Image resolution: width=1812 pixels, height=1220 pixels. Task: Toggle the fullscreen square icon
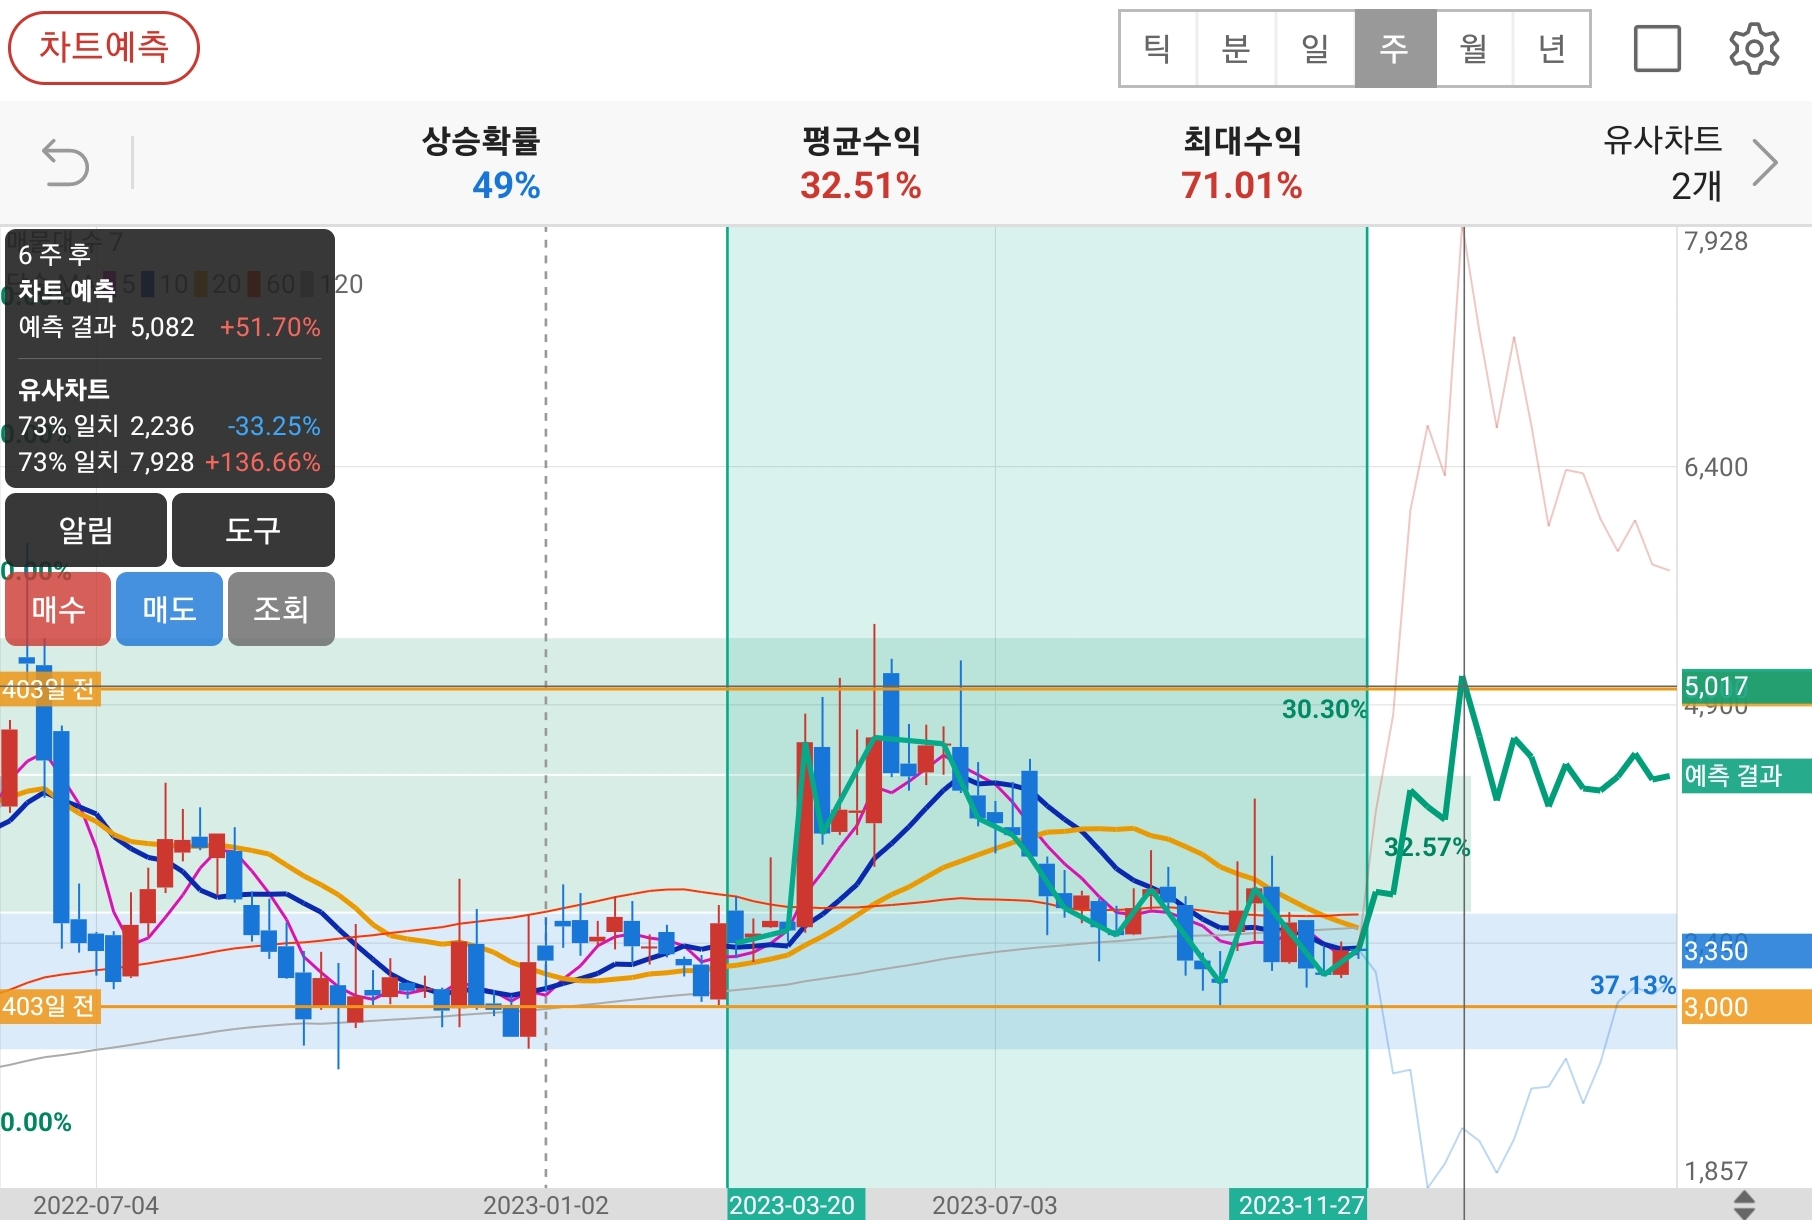(1657, 48)
